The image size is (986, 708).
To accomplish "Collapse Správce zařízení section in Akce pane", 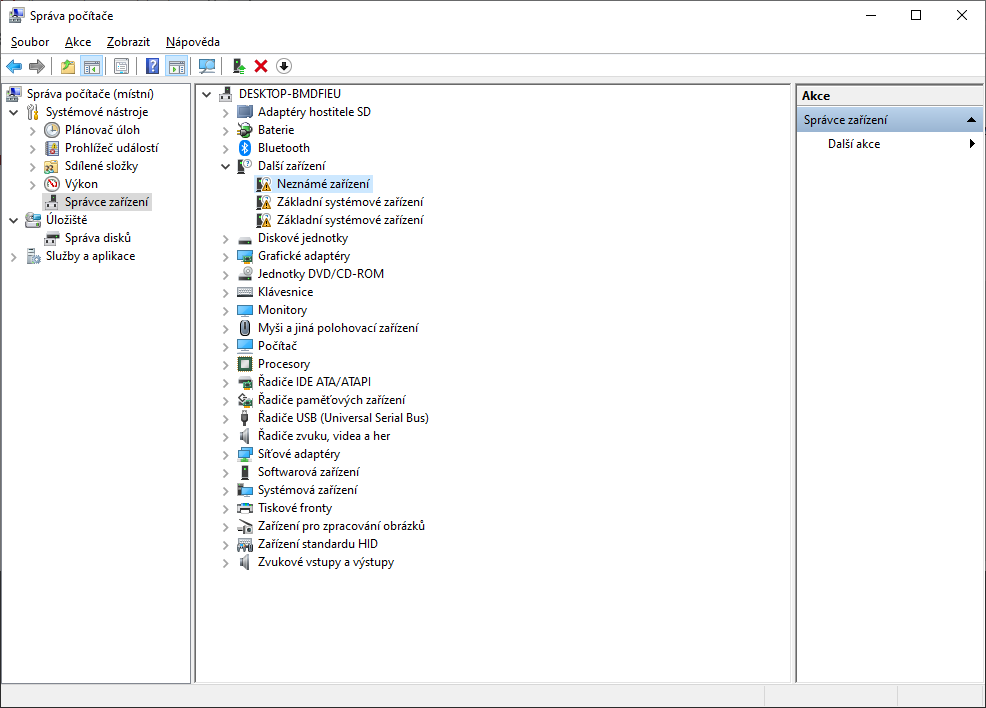I will (x=971, y=119).
